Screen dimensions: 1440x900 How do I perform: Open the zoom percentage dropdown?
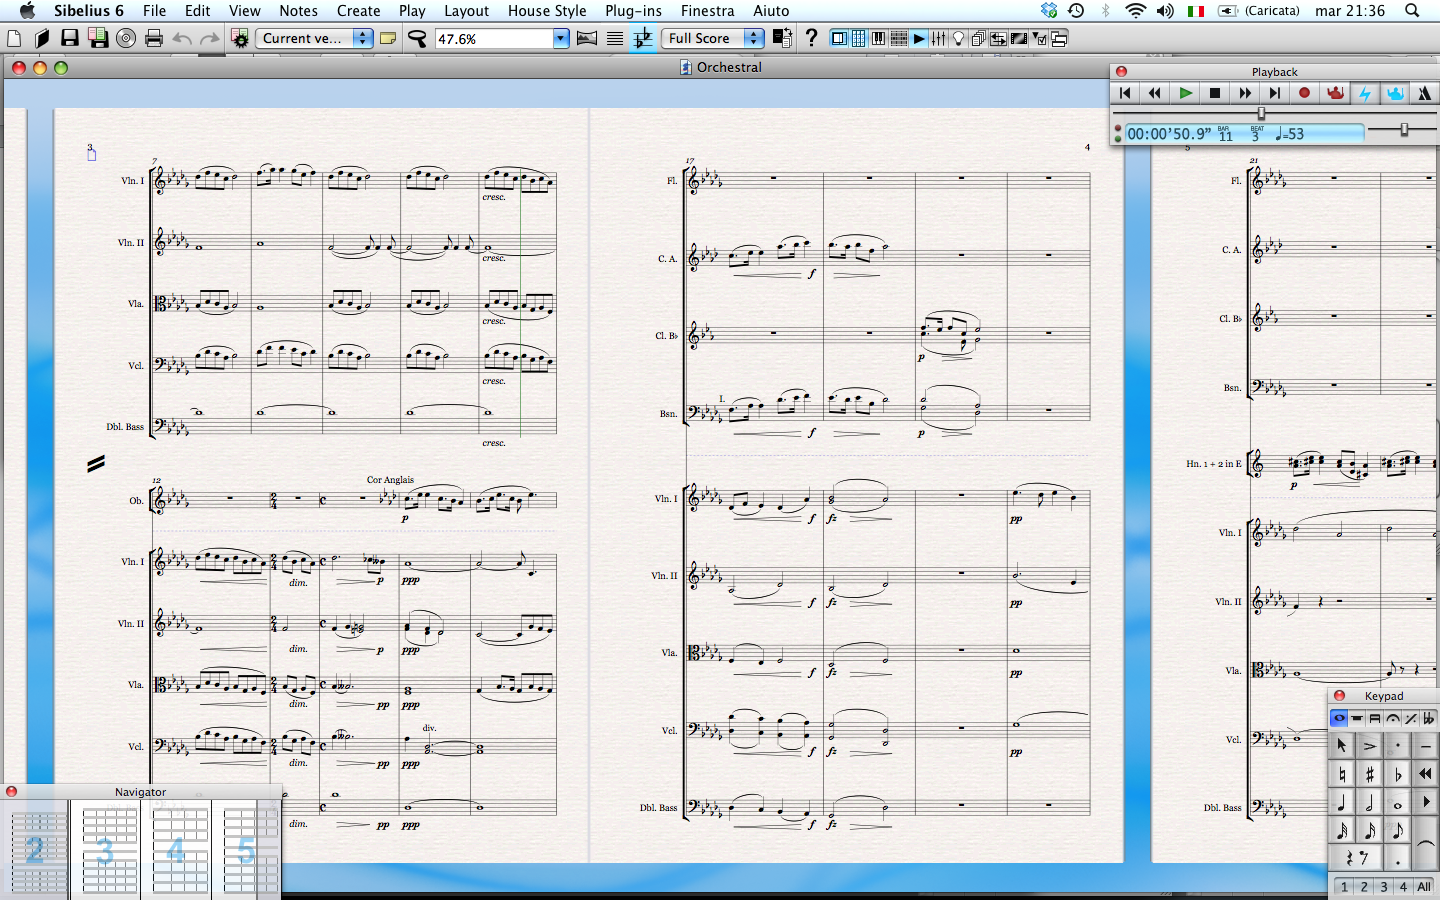point(560,38)
